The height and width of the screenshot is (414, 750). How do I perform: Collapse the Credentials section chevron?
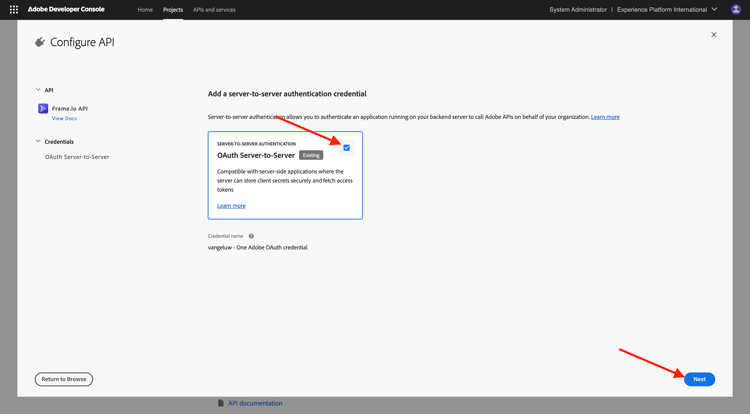pos(38,142)
